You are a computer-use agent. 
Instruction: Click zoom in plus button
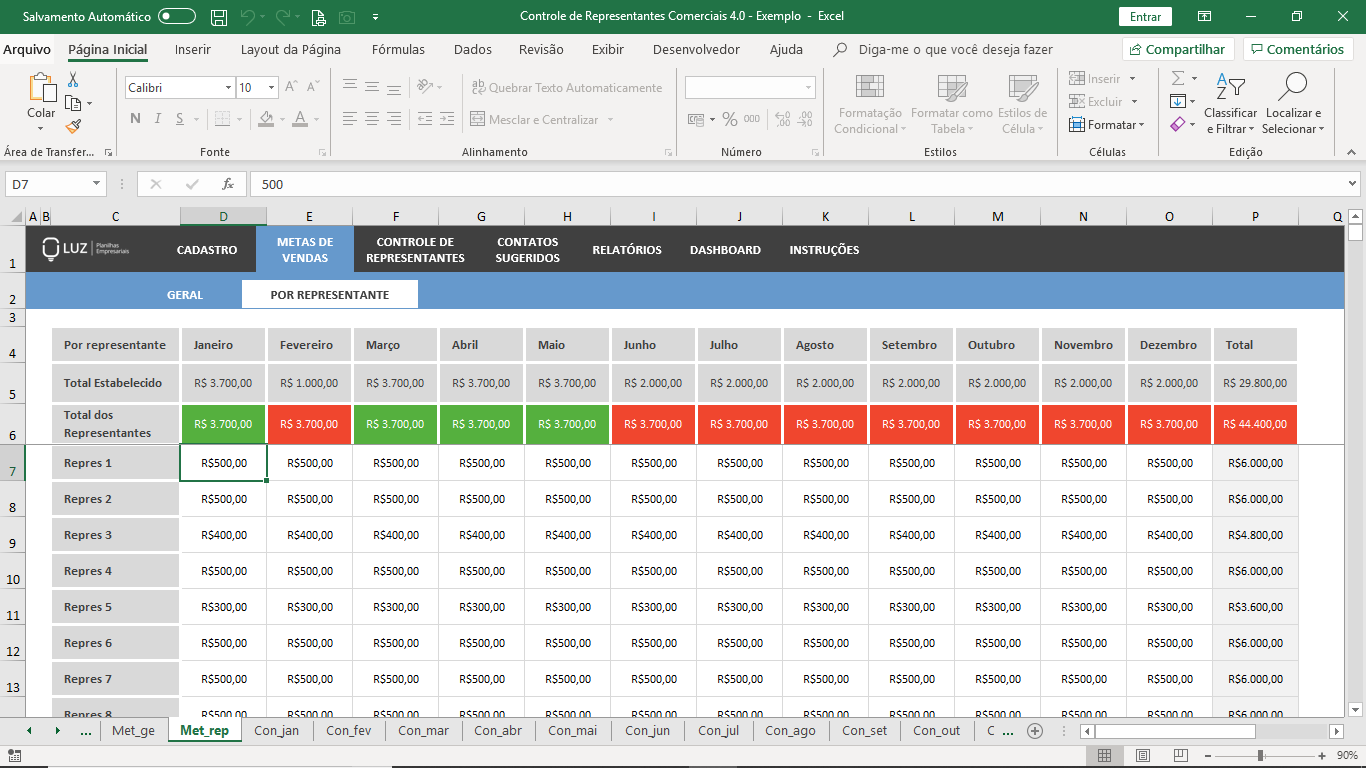pyautogui.click(x=1320, y=755)
